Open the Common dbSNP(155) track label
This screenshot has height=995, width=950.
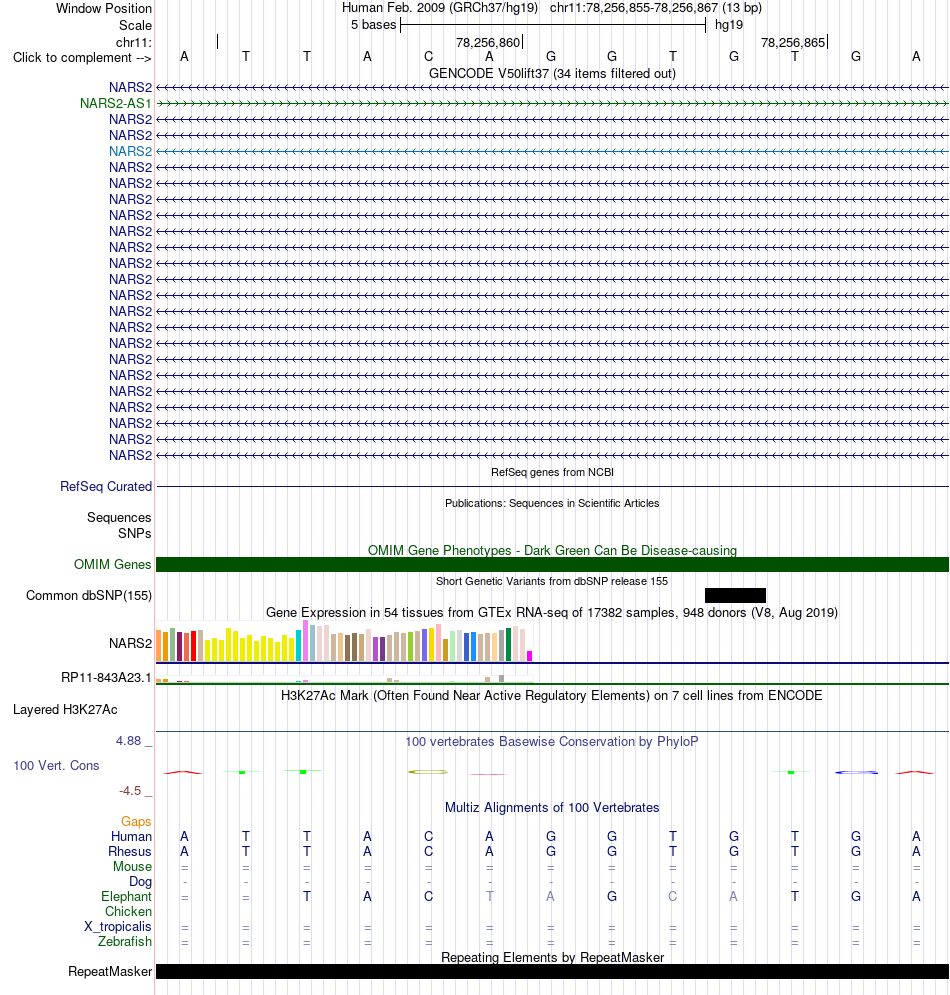(89, 596)
